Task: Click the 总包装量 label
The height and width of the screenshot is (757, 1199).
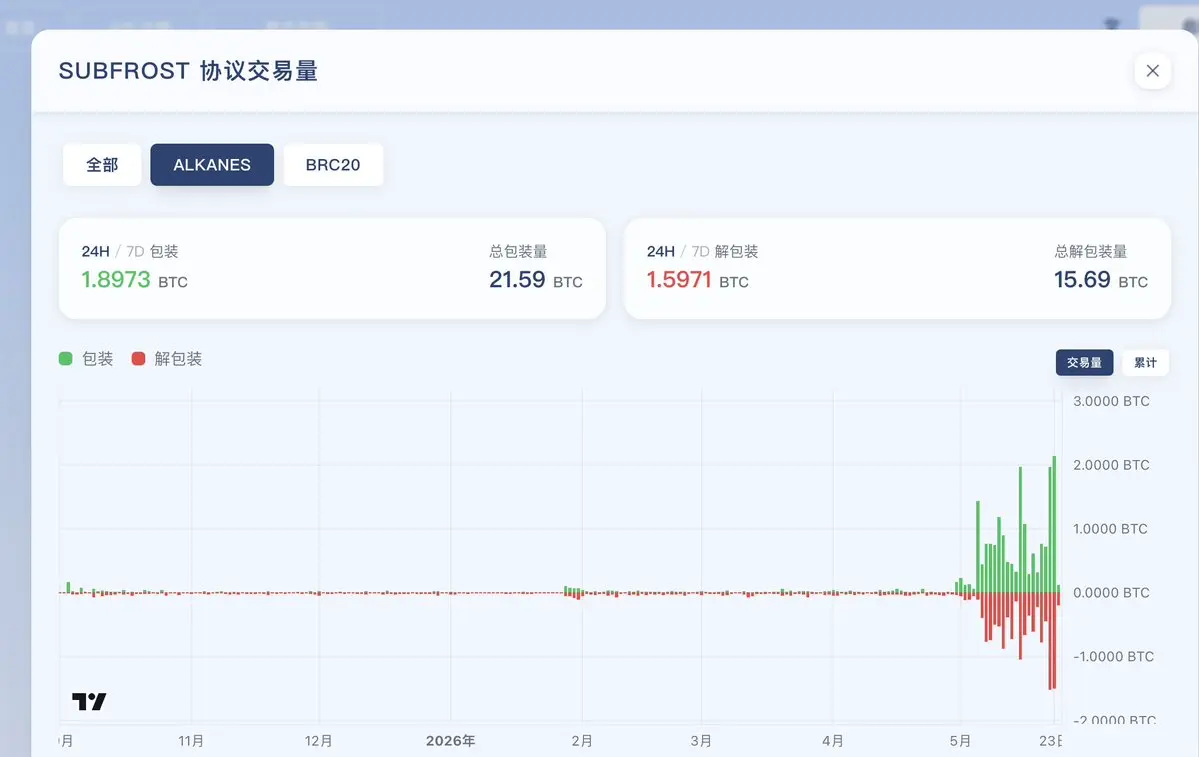Action: pos(518,251)
